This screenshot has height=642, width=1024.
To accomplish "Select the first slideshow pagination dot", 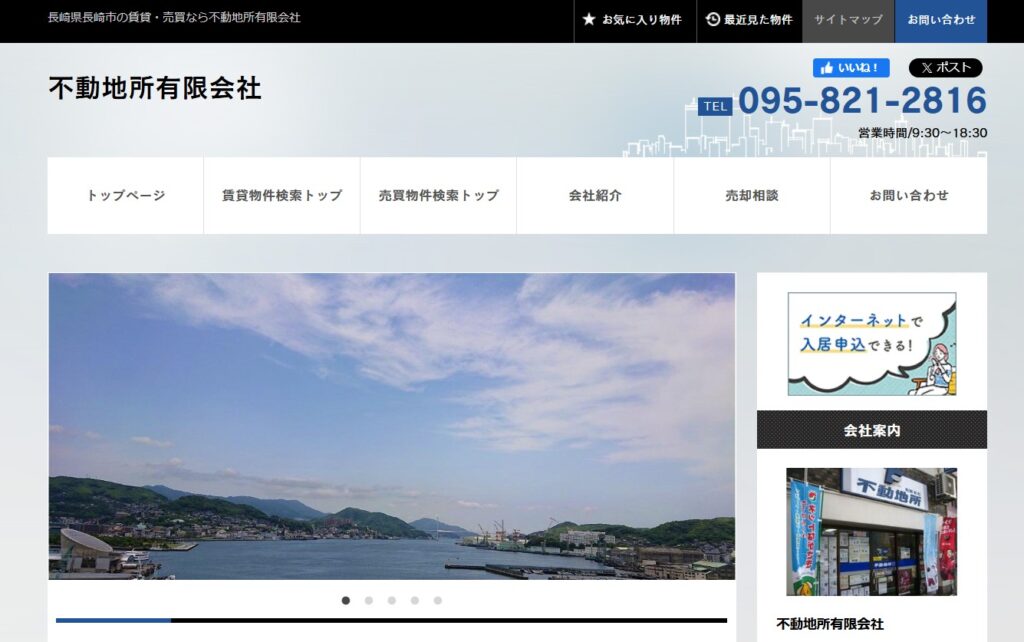I will pos(346,600).
